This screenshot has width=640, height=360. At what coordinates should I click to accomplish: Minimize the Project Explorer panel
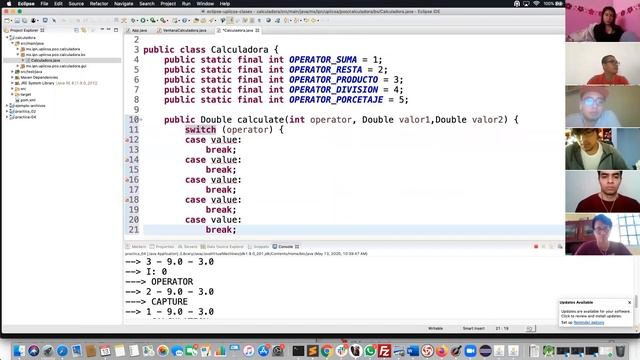(109, 30)
